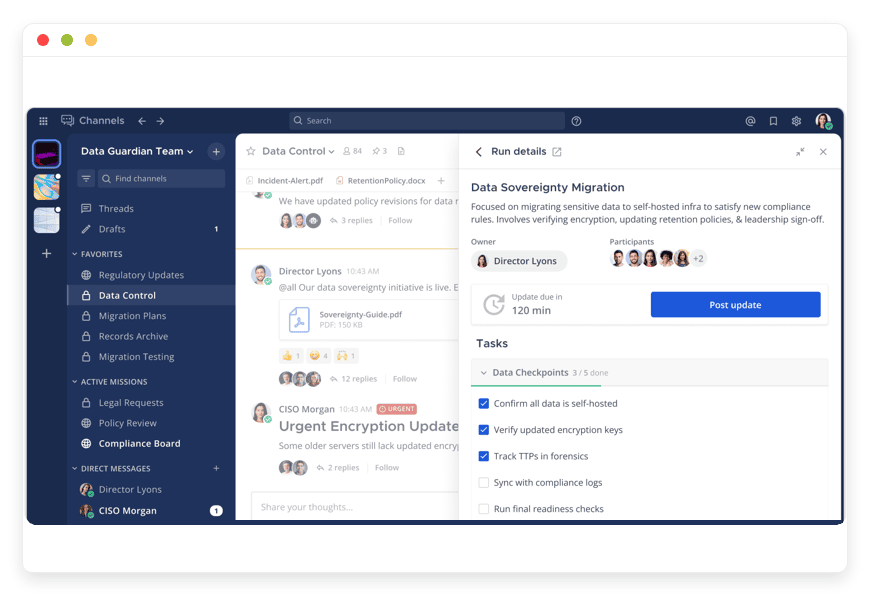Click the Post update button

tap(735, 305)
